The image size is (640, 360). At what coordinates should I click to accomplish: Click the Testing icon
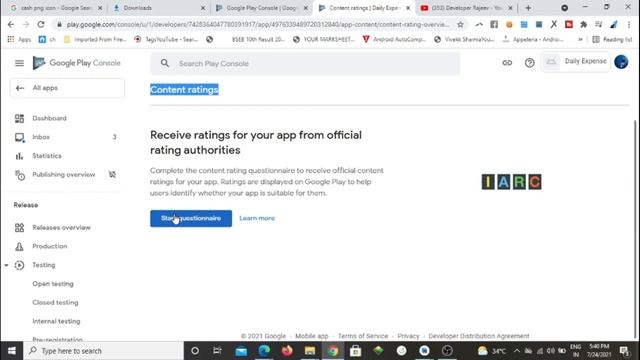click(x=19, y=265)
